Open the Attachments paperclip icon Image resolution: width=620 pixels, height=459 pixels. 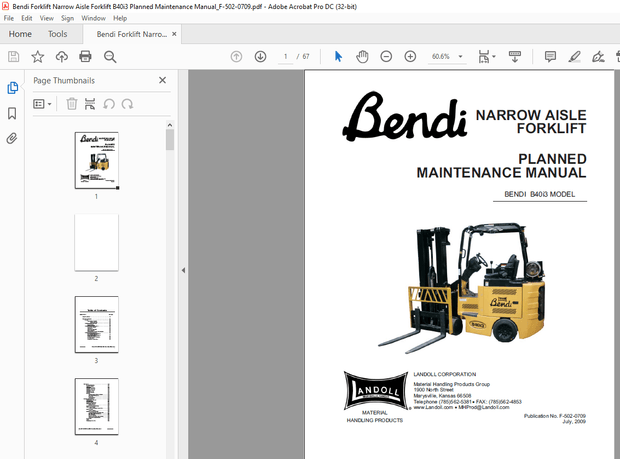point(12,138)
